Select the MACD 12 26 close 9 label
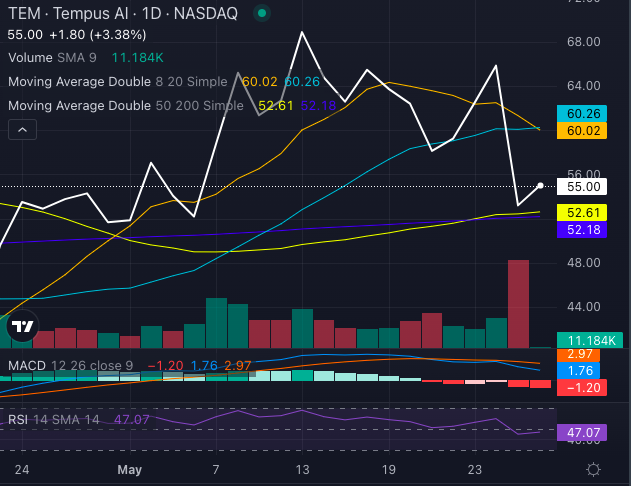The width and height of the screenshot is (631, 486). 70,366
